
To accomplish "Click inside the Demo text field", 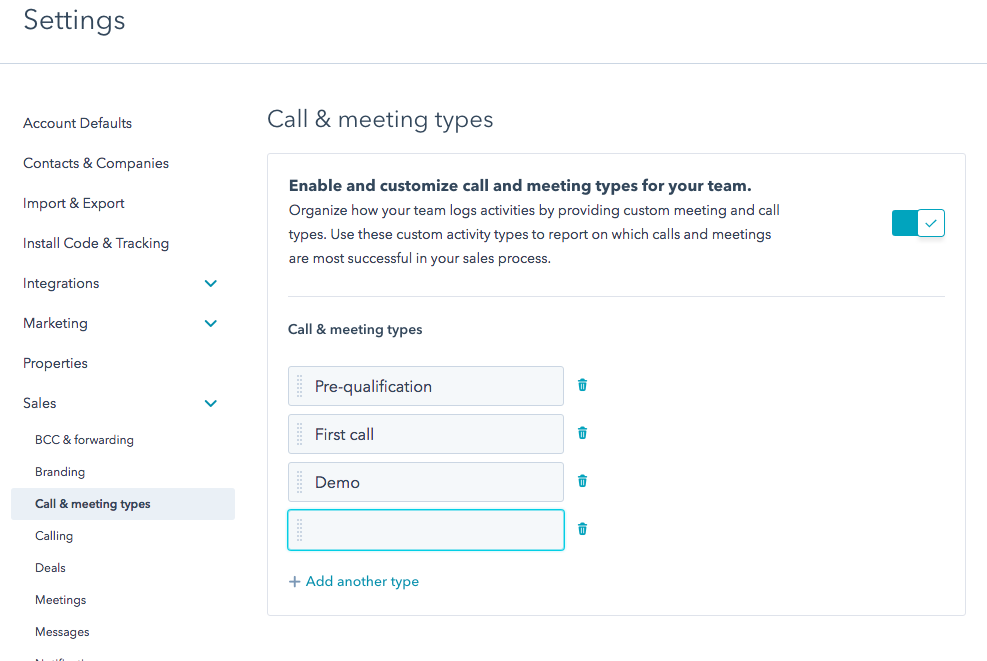I will (425, 481).
